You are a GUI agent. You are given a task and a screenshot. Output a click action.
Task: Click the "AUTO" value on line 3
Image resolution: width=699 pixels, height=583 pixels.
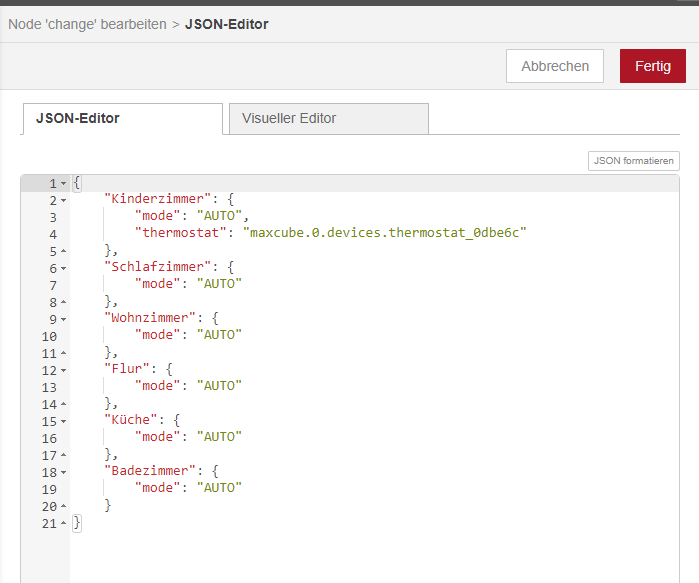[x=219, y=216]
